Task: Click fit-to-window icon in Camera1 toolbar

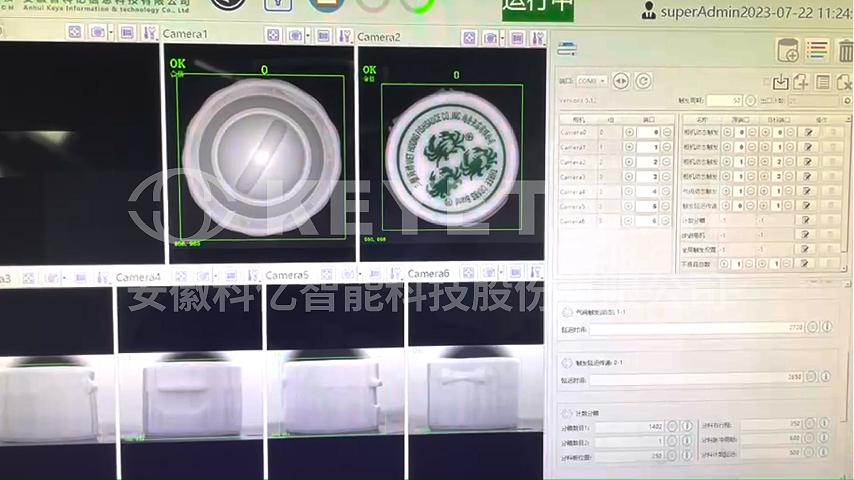Action: click(273, 35)
